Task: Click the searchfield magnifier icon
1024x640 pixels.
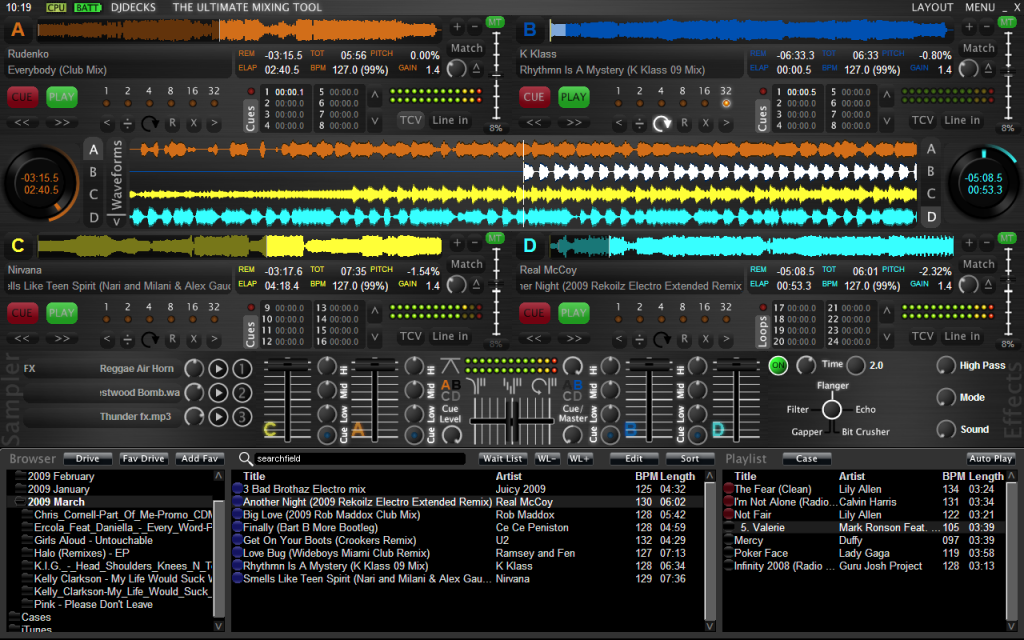Action: click(246, 458)
